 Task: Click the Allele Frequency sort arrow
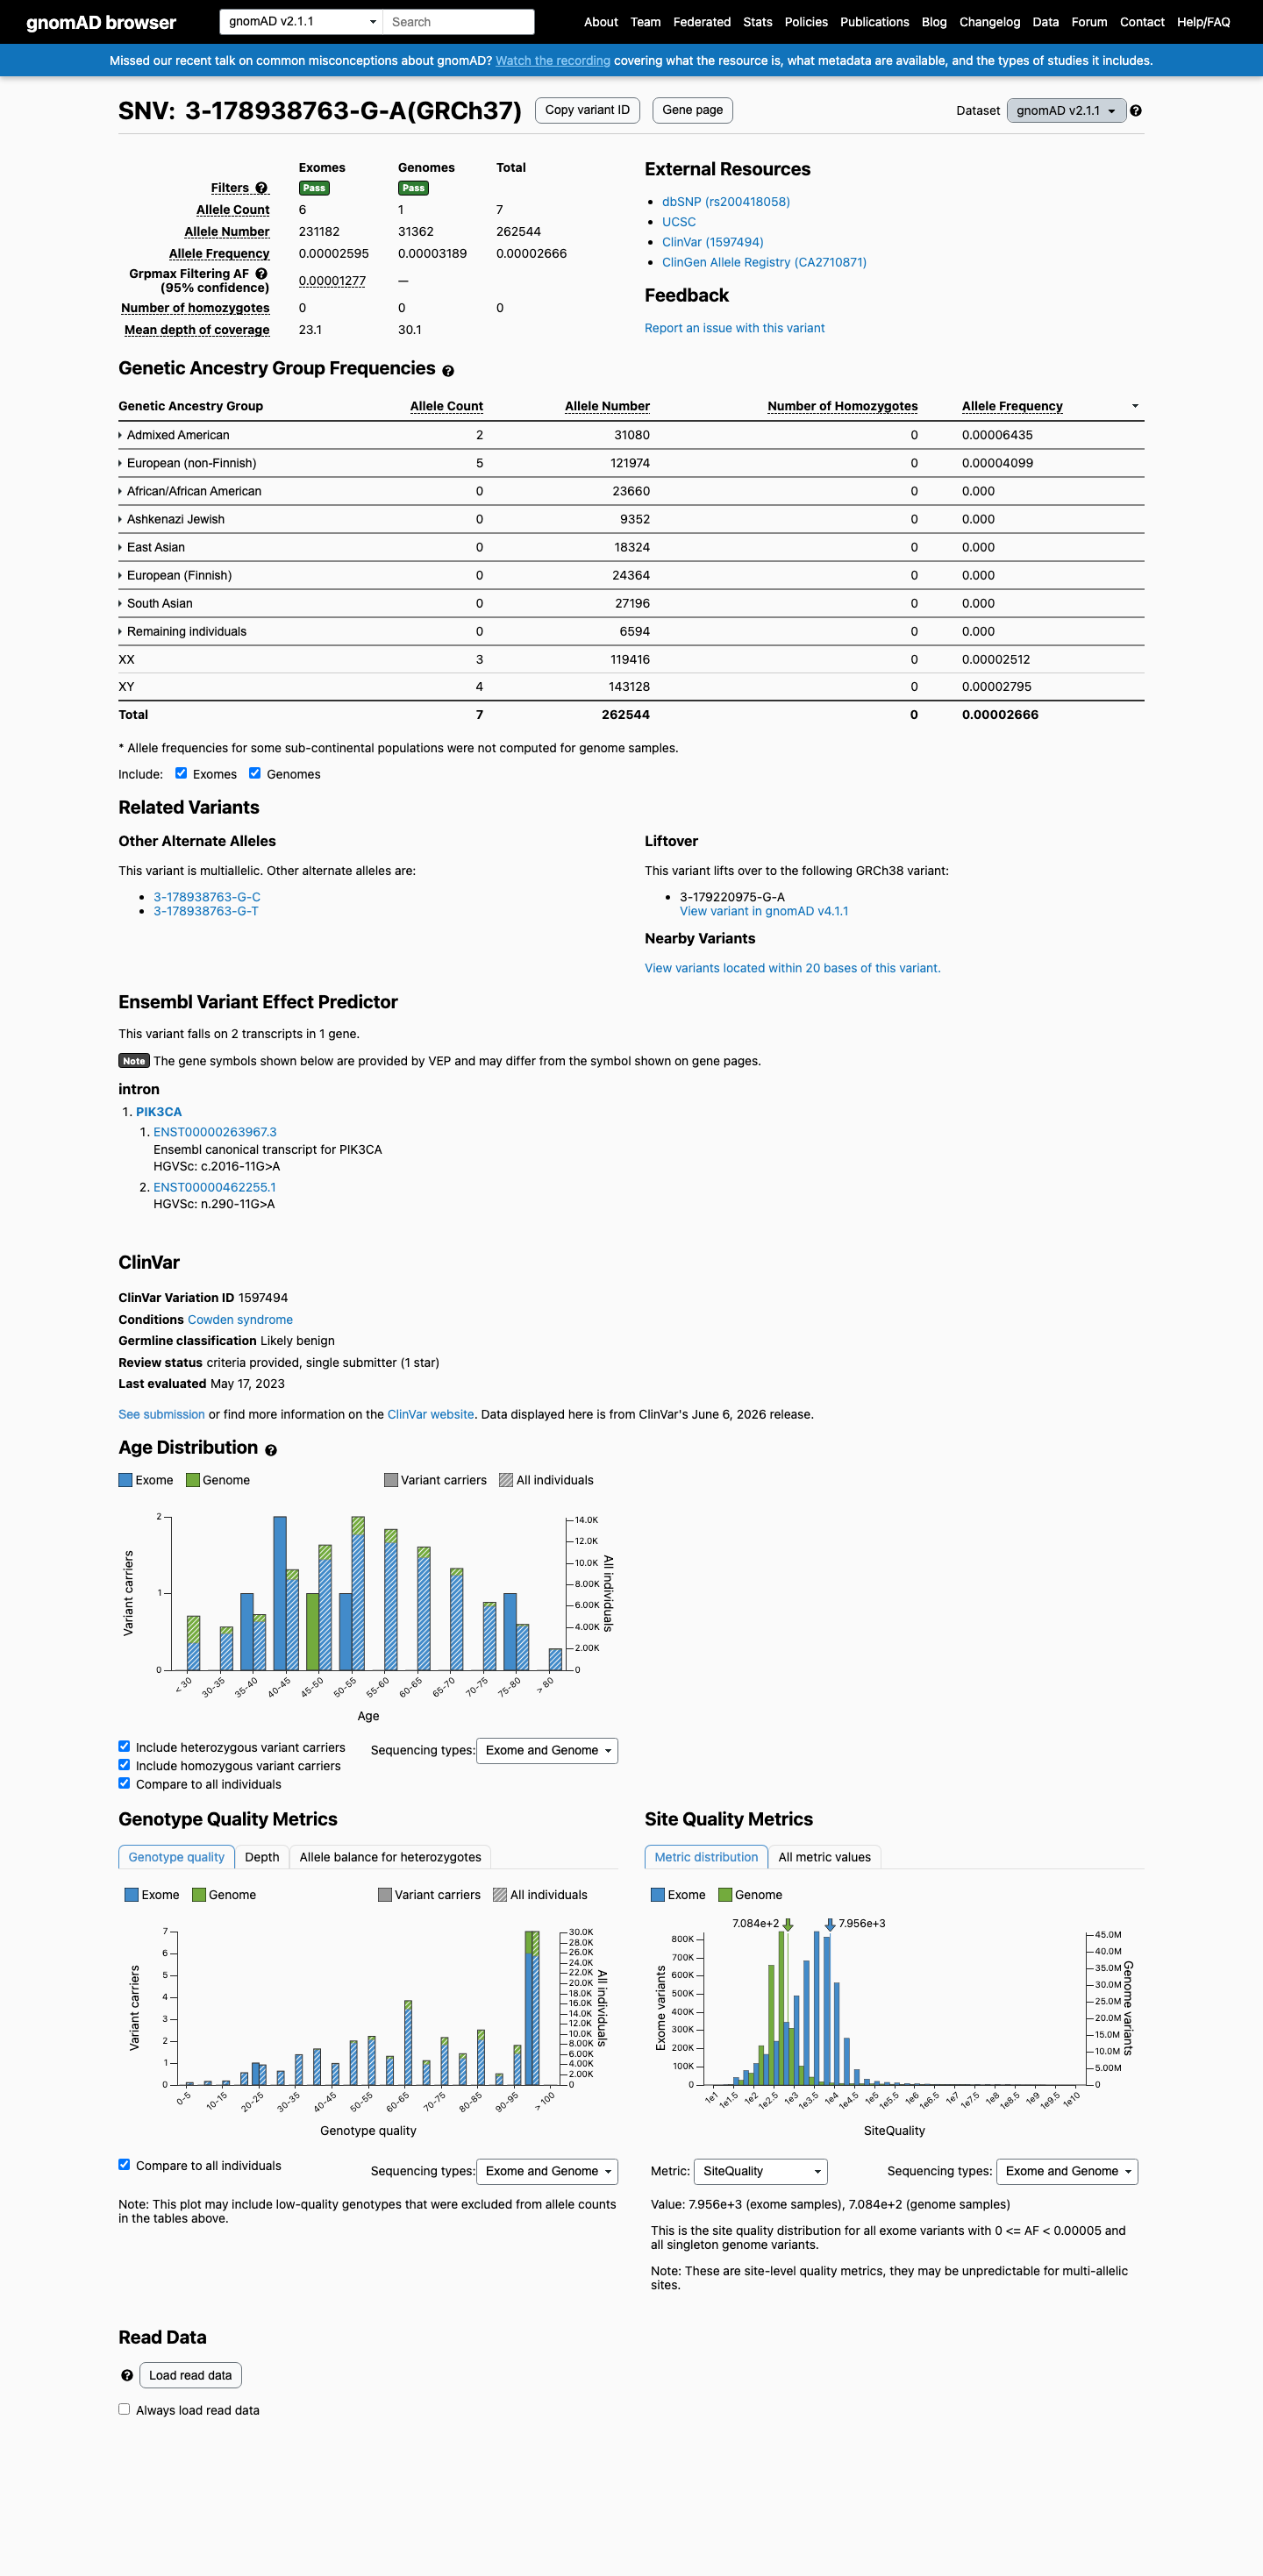(x=1135, y=406)
